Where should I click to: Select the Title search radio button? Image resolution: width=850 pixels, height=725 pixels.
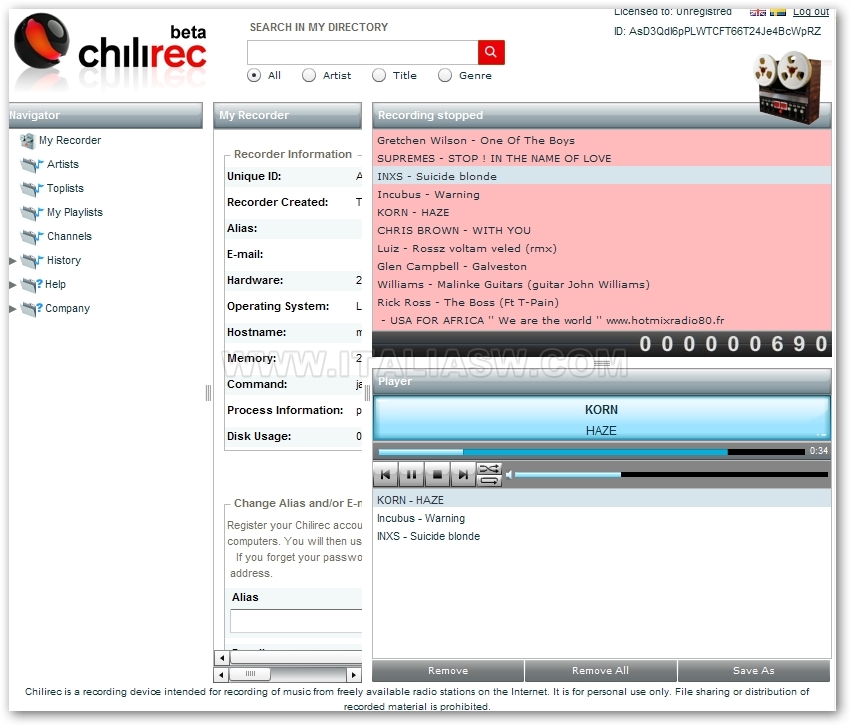click(x=379, y=75)
